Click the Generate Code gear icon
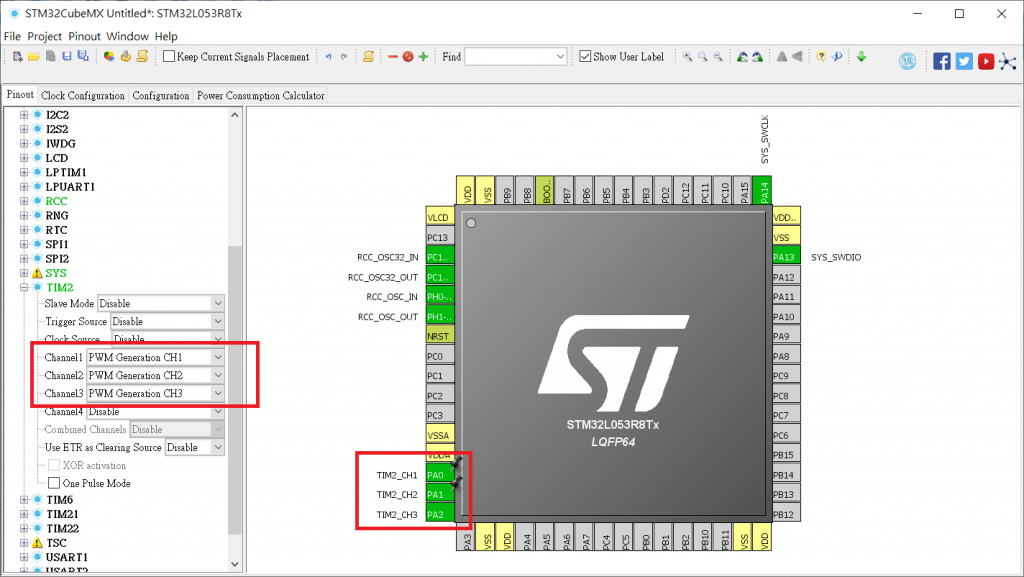 (125, 57)
